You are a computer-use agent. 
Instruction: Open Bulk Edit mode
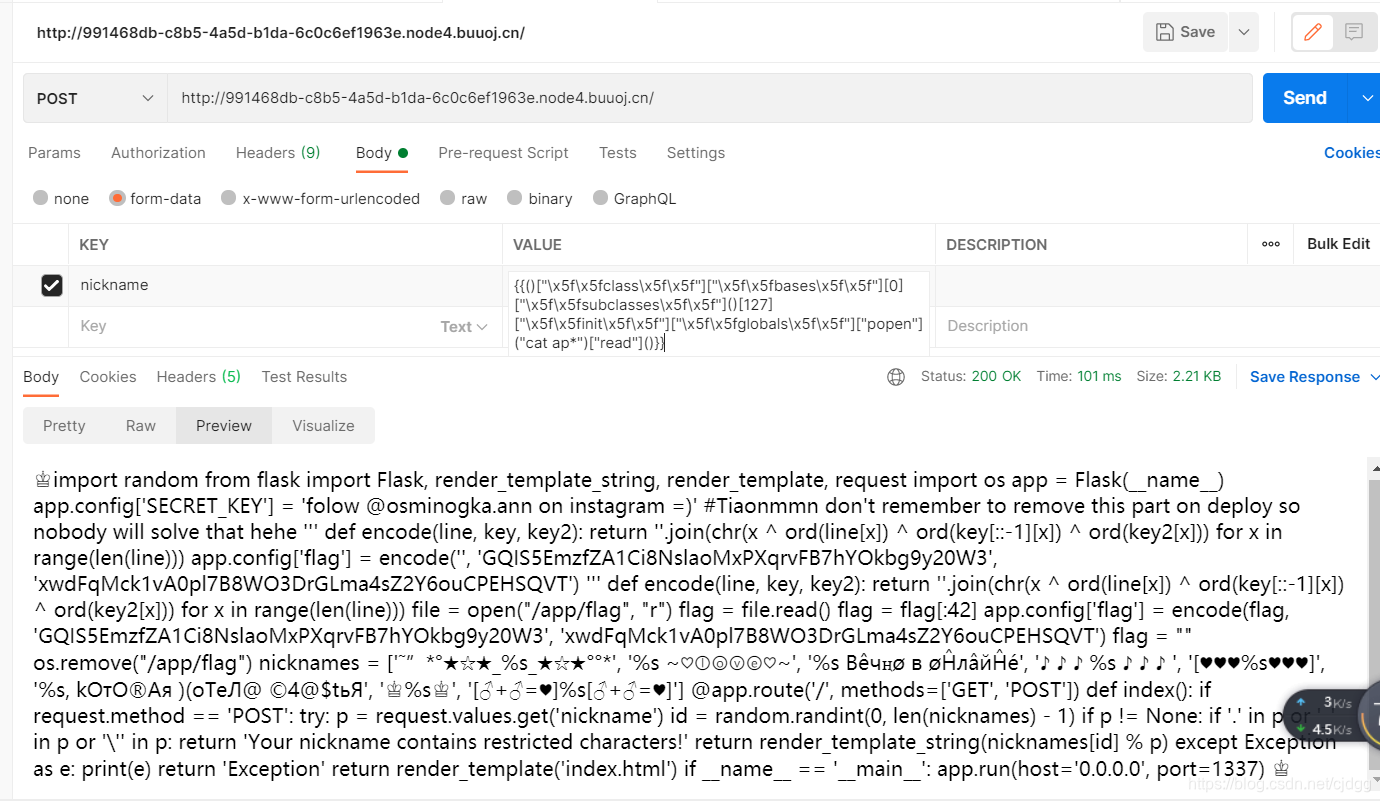click(1339, 244)
